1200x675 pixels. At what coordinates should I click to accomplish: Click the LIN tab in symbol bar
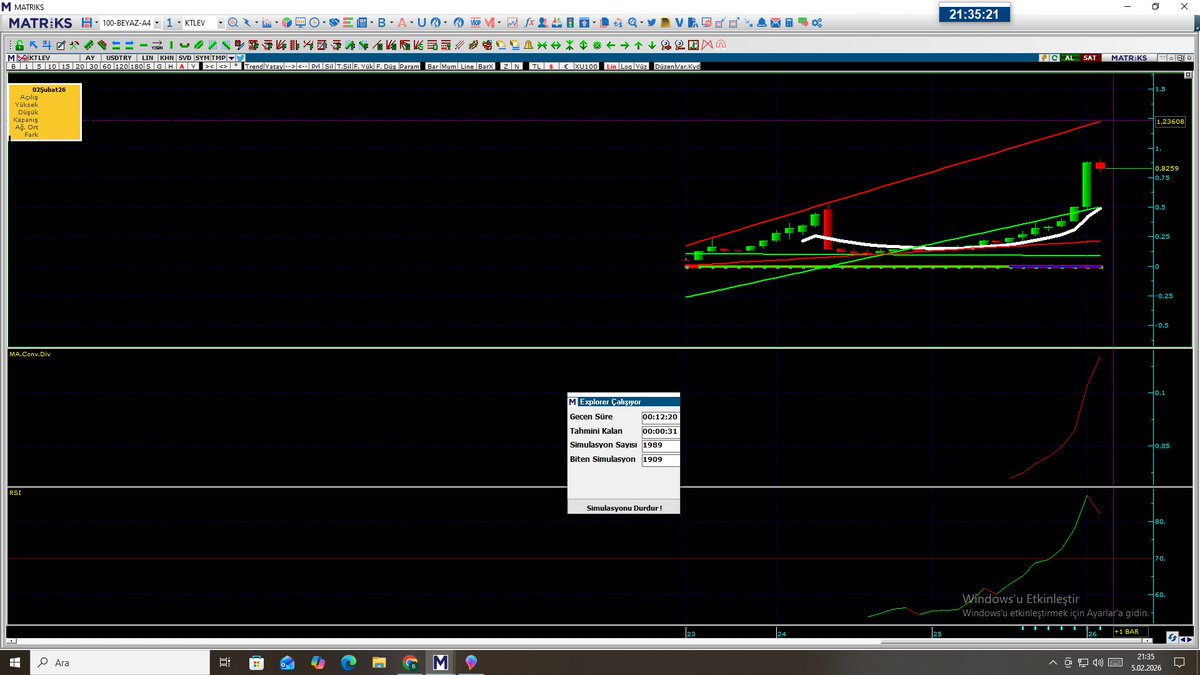[x=147, y=58]
